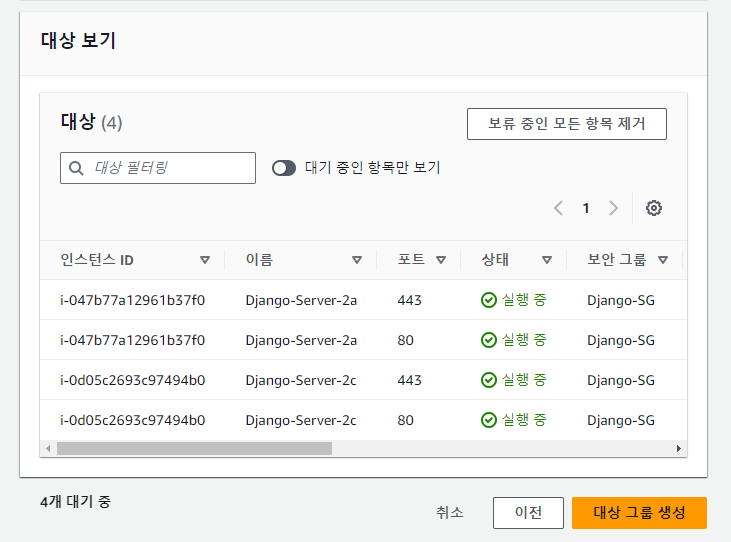Image resolution: width=731 pixels, height=542 pixels.
Task: Click status check icon for port 80 Django-Server-2a
Action: (489, 340)
